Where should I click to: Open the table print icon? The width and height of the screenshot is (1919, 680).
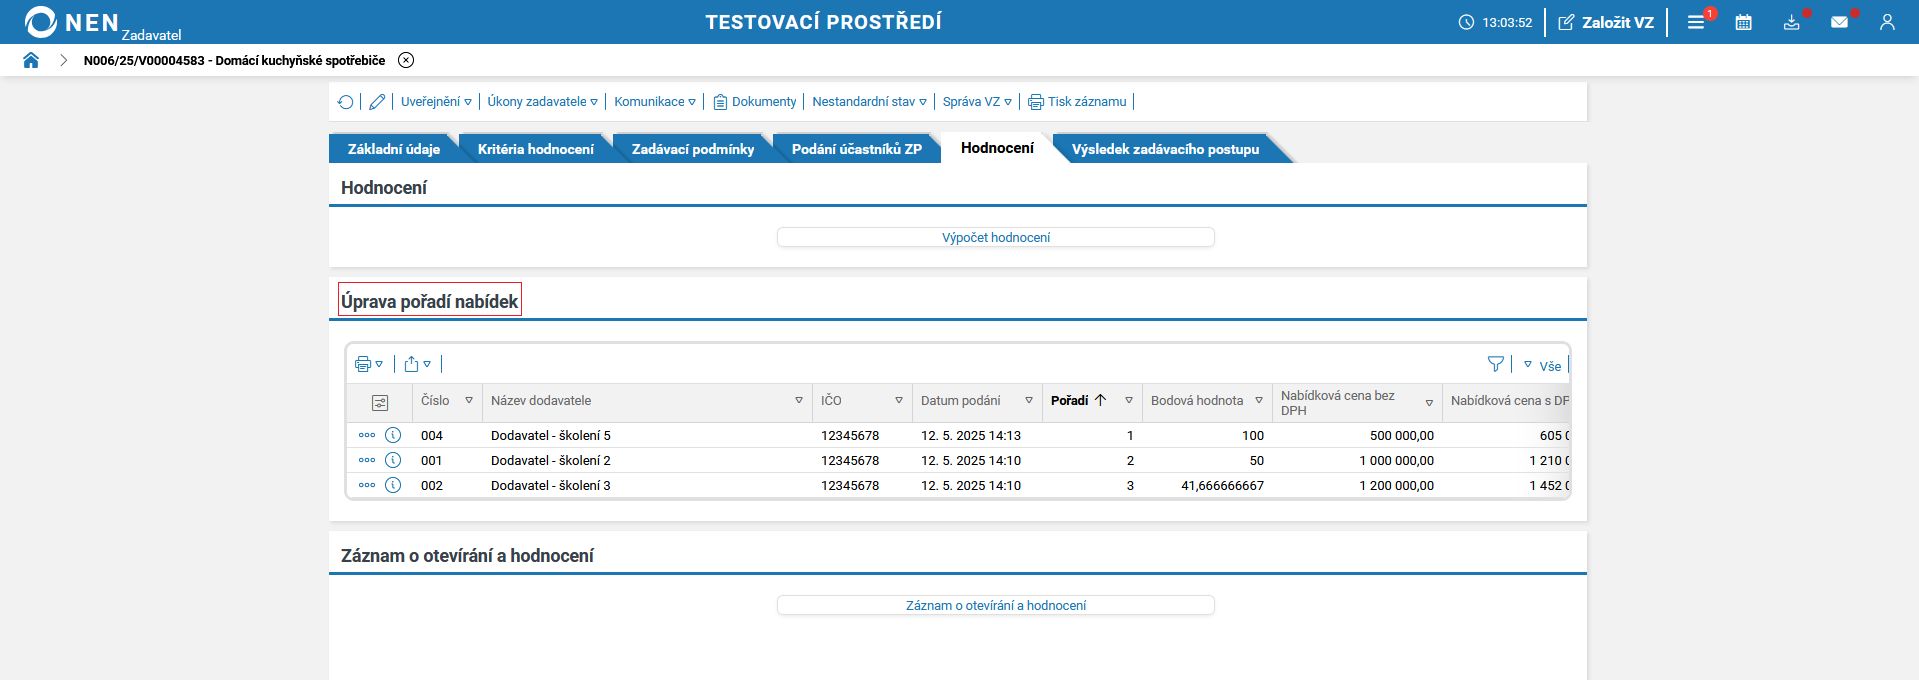(363, 364)
